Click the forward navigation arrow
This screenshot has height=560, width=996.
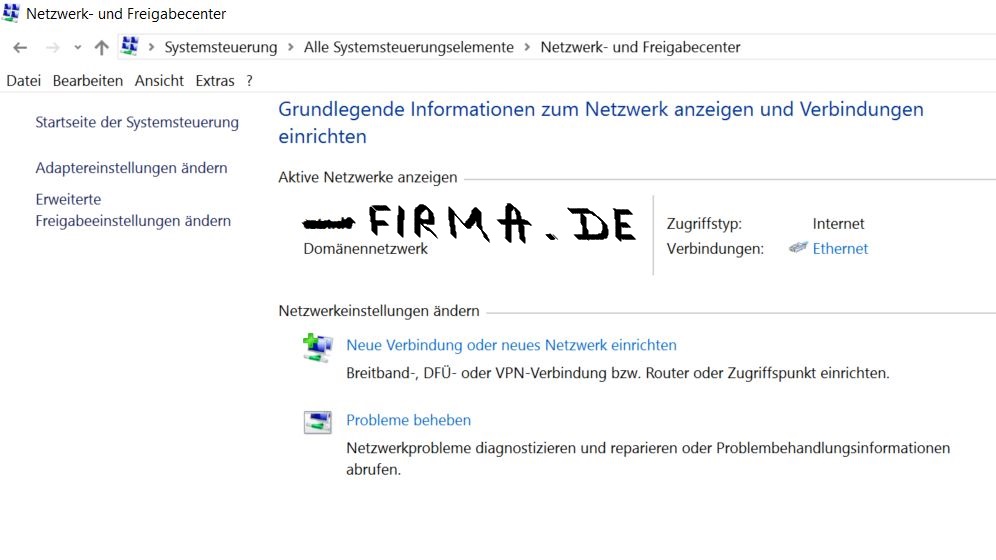pos(53,47)
